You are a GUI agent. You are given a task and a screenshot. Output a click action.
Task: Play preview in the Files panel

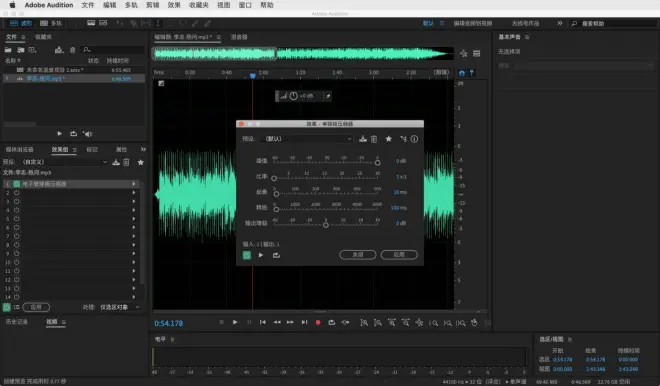click(x=59, y=133)
